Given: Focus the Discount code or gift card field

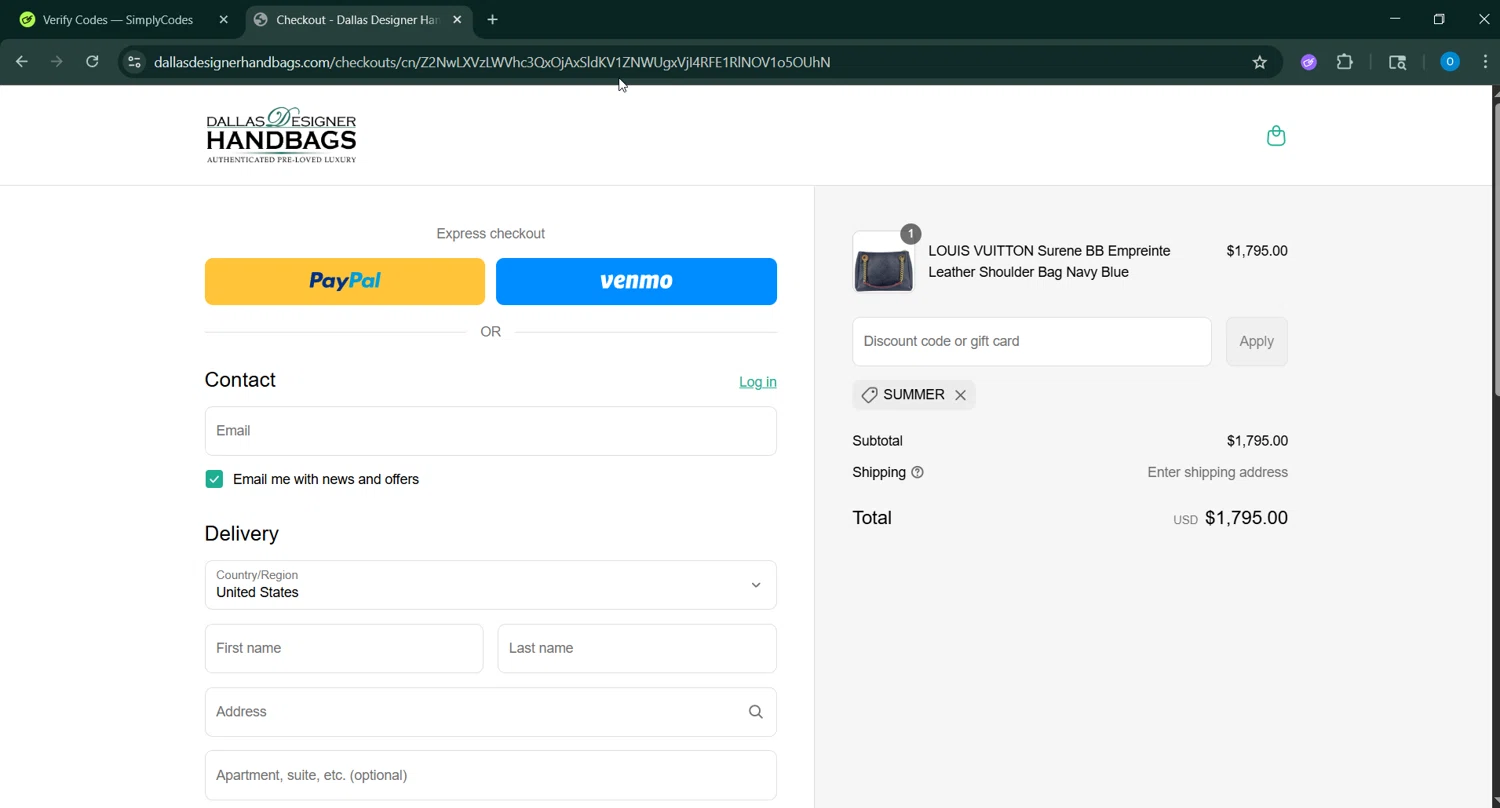Looking at the screenshot, I should point(1032,341).
